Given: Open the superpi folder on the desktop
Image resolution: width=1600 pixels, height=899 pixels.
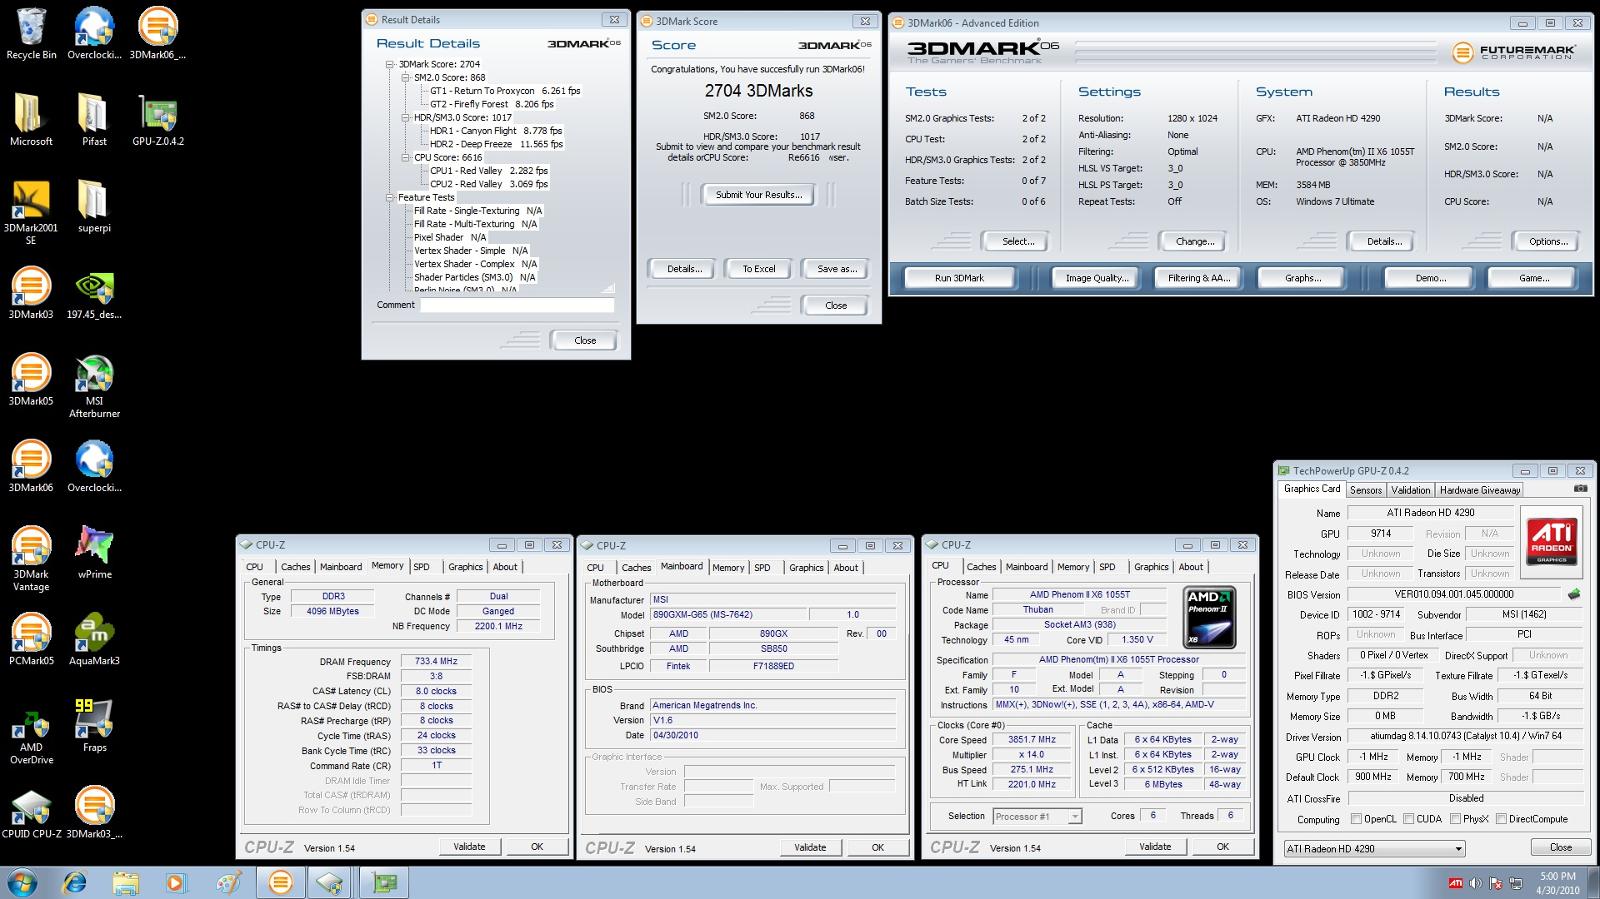Looking at the screenshot, I should point(94,207).
